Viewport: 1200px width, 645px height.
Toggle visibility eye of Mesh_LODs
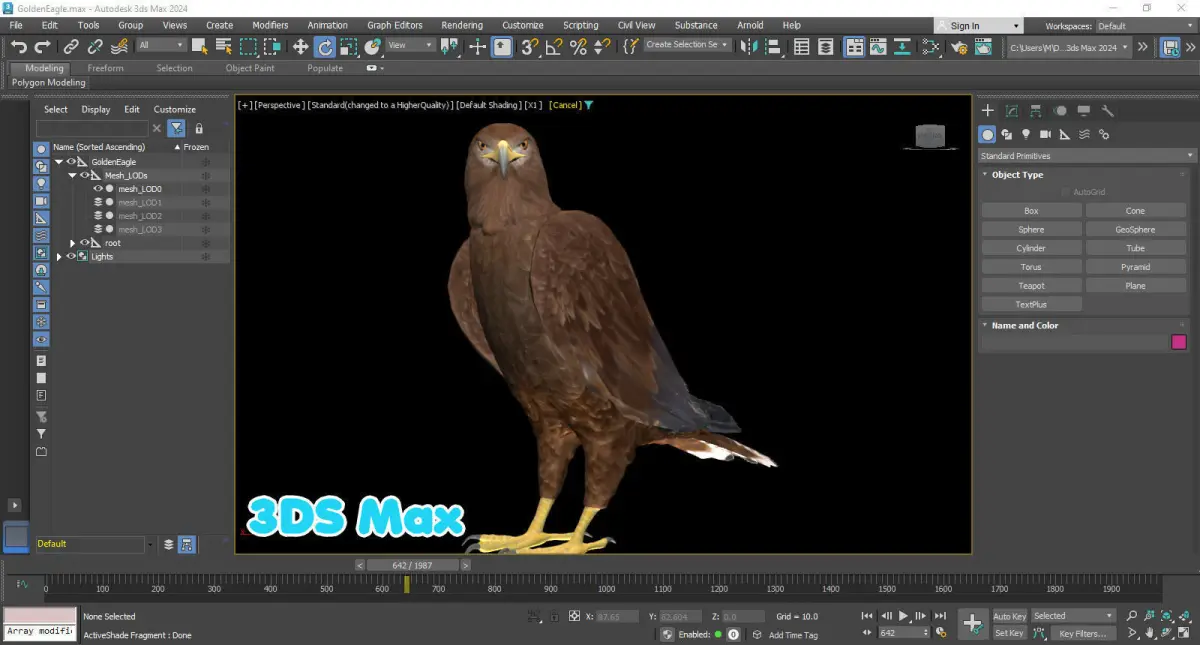pos(85,175)
